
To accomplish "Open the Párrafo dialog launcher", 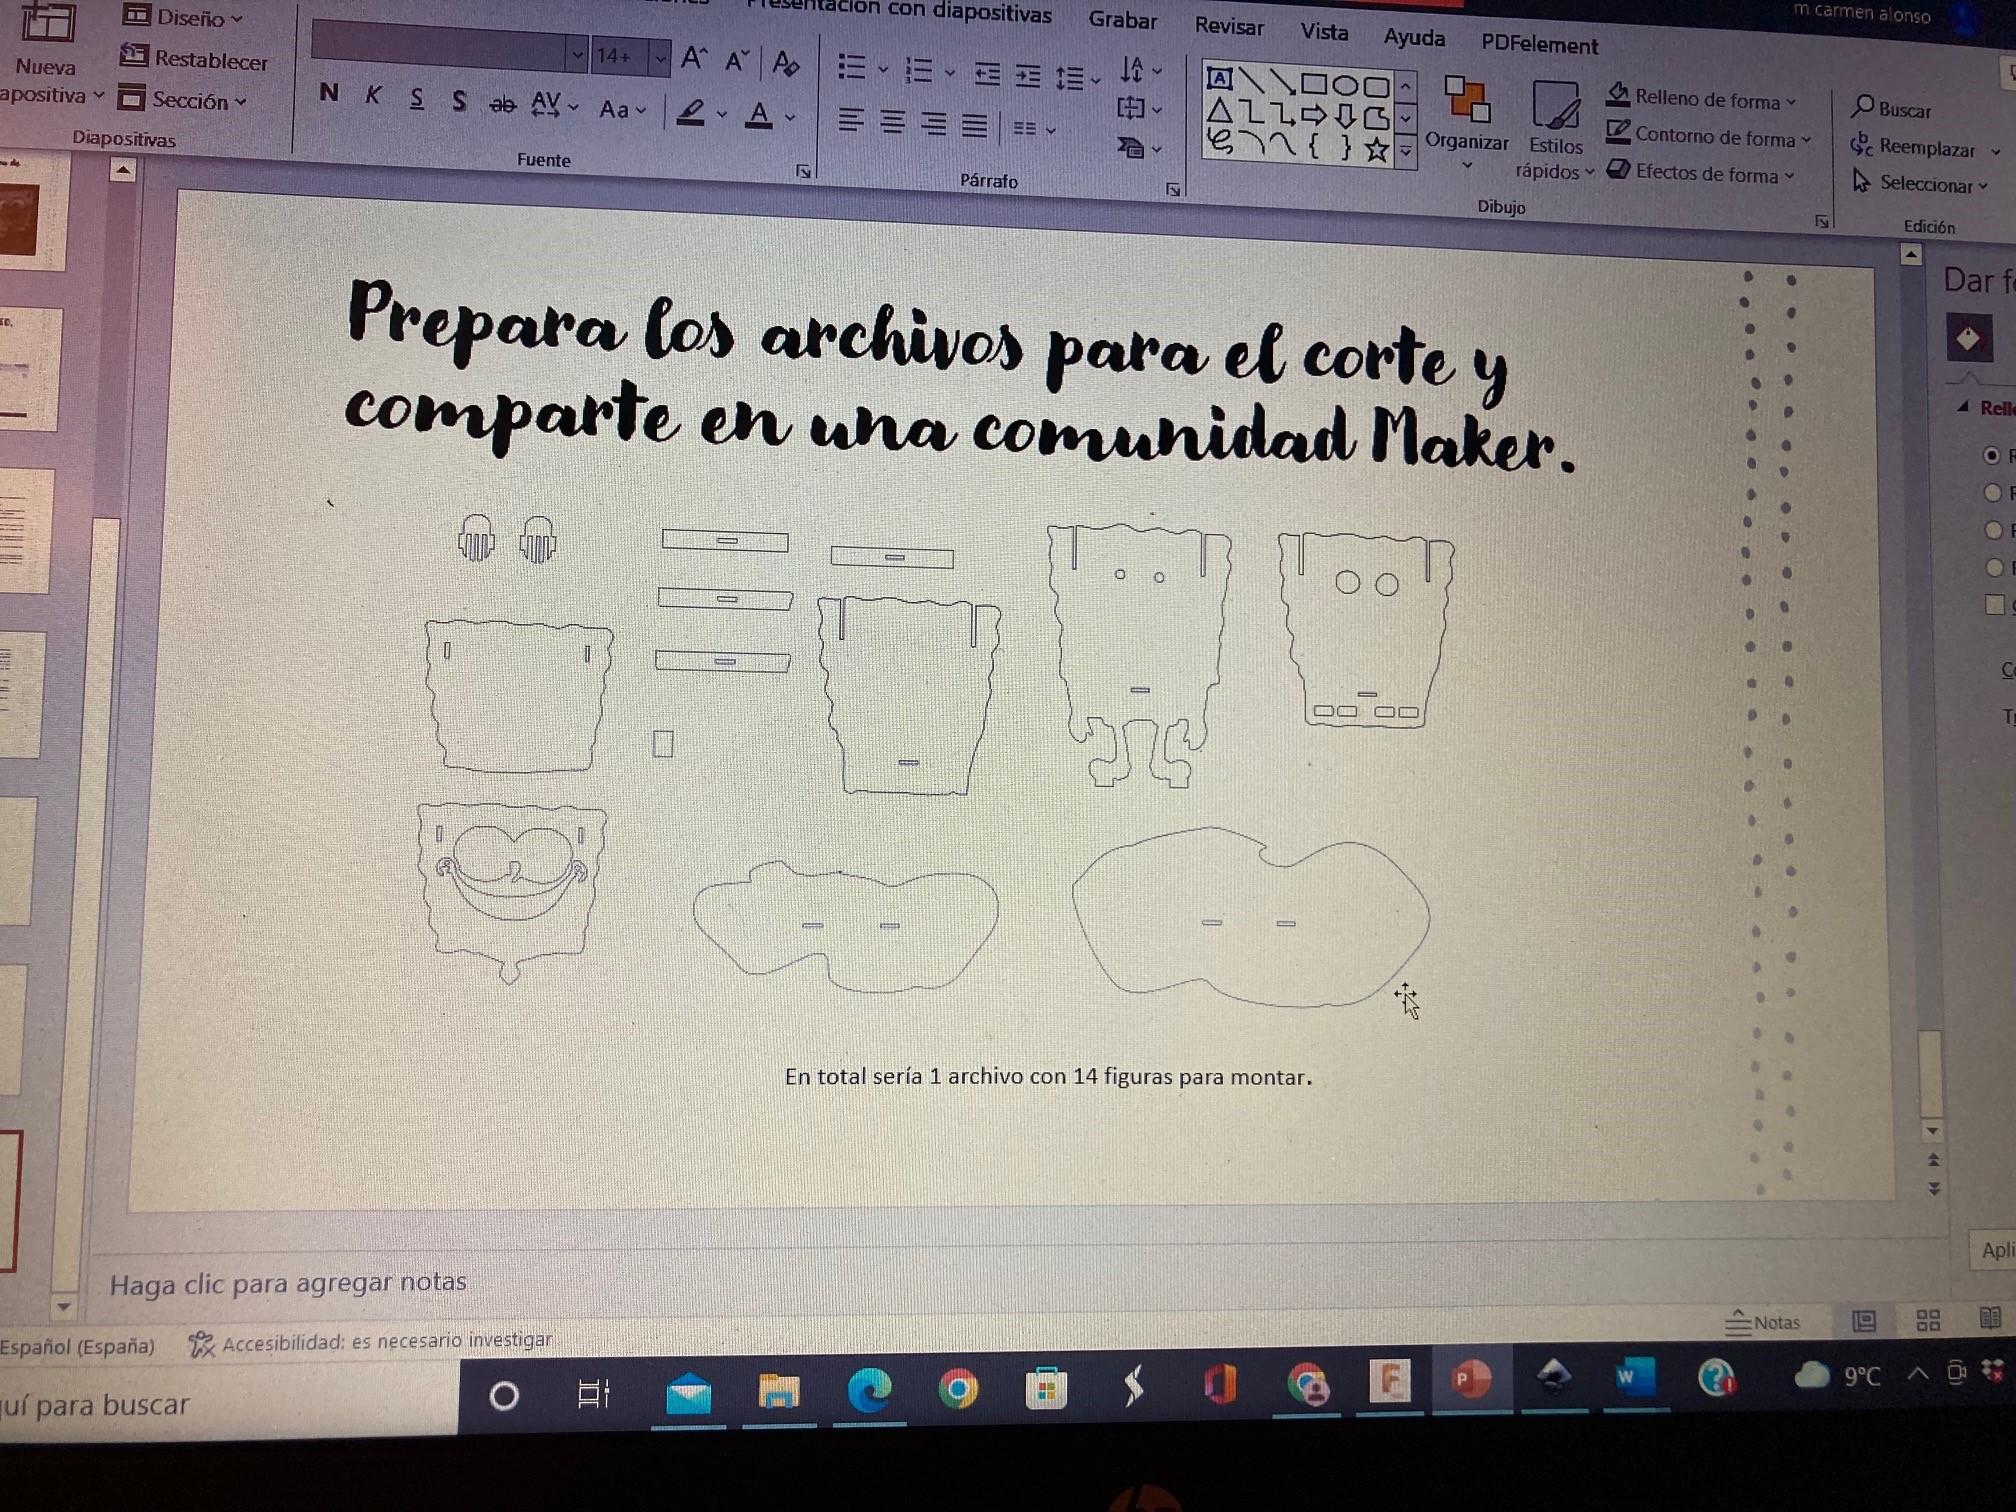I will click(1173, 190).
